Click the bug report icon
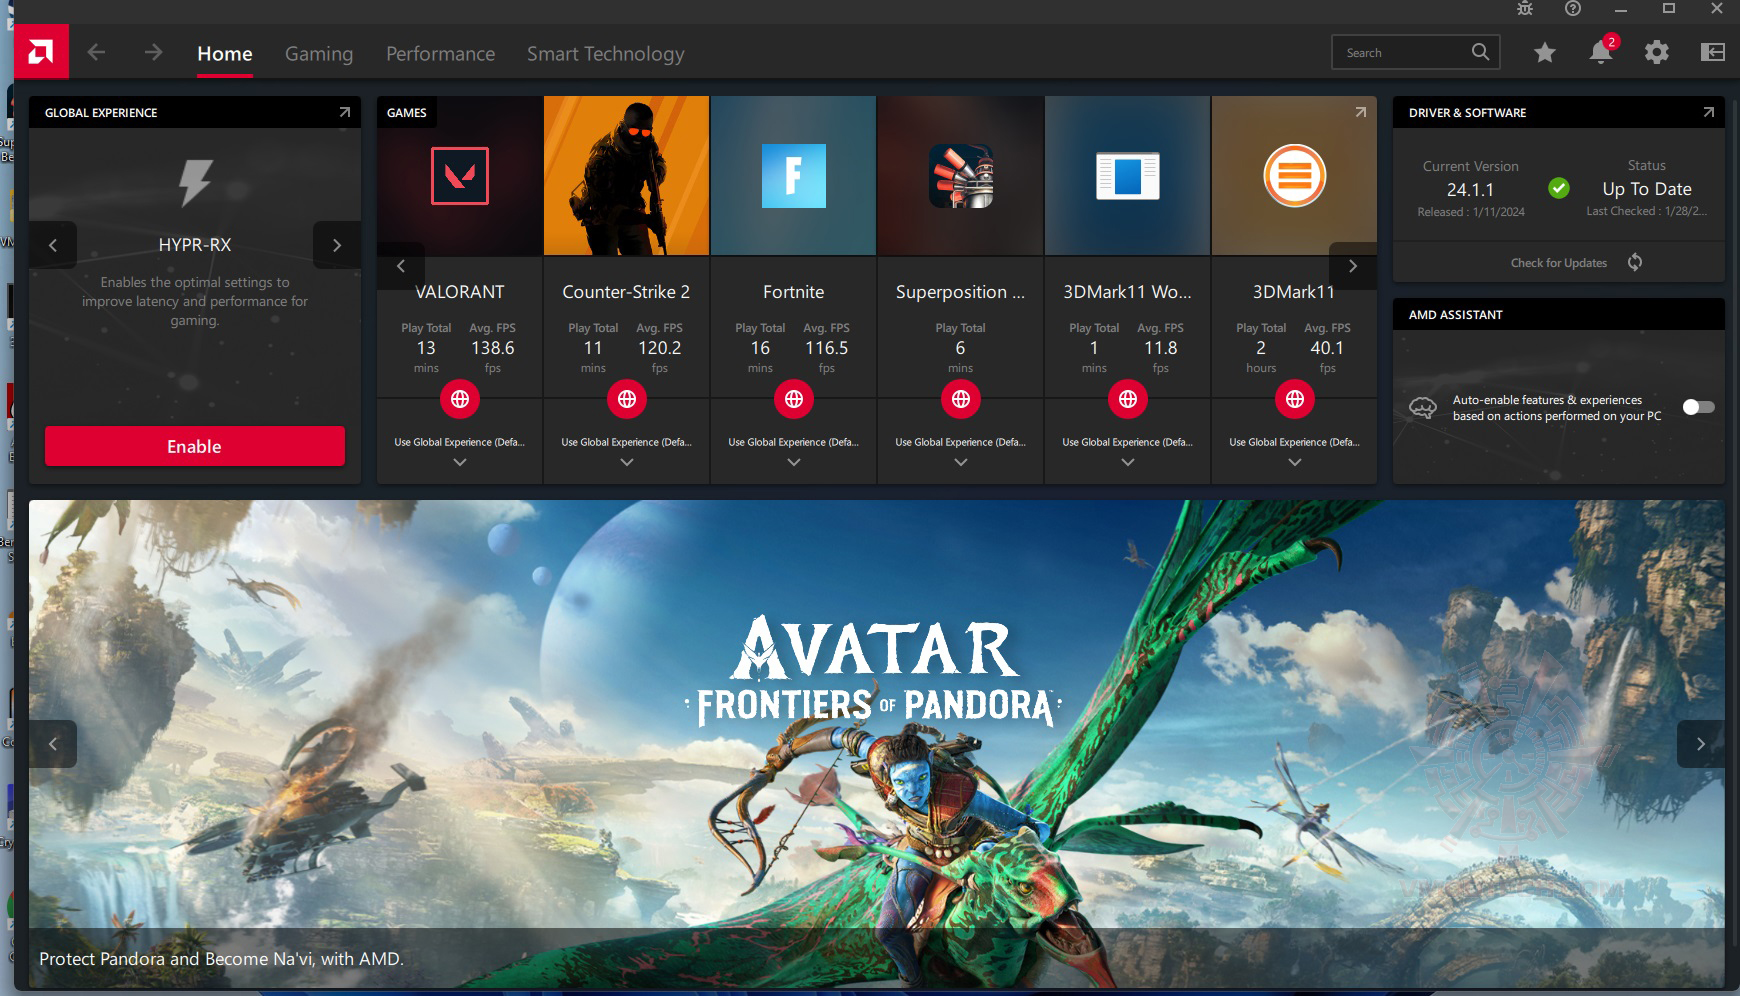Screen dimensions: 1740x996 [x=1525, y=9]
